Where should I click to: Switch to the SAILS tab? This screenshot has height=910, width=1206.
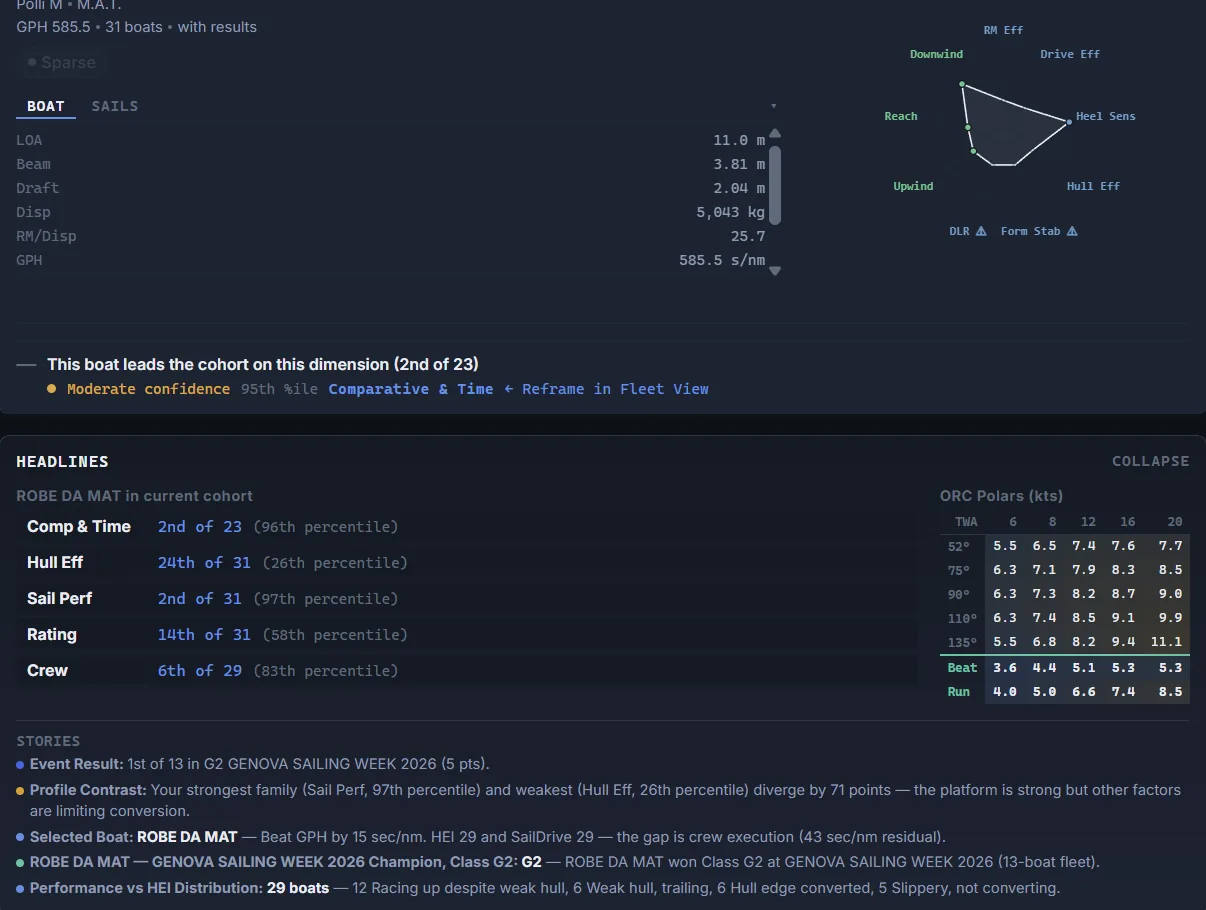tap(115, 106)
